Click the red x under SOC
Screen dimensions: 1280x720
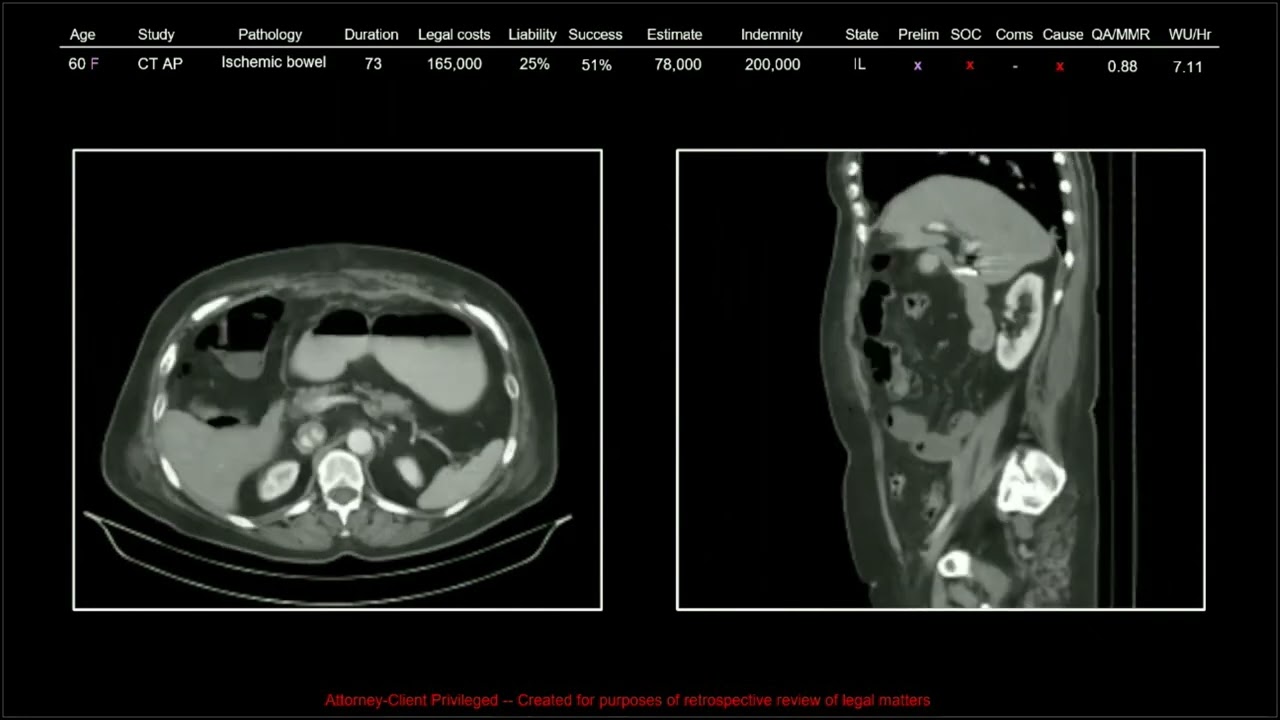[x=969, y=66]
